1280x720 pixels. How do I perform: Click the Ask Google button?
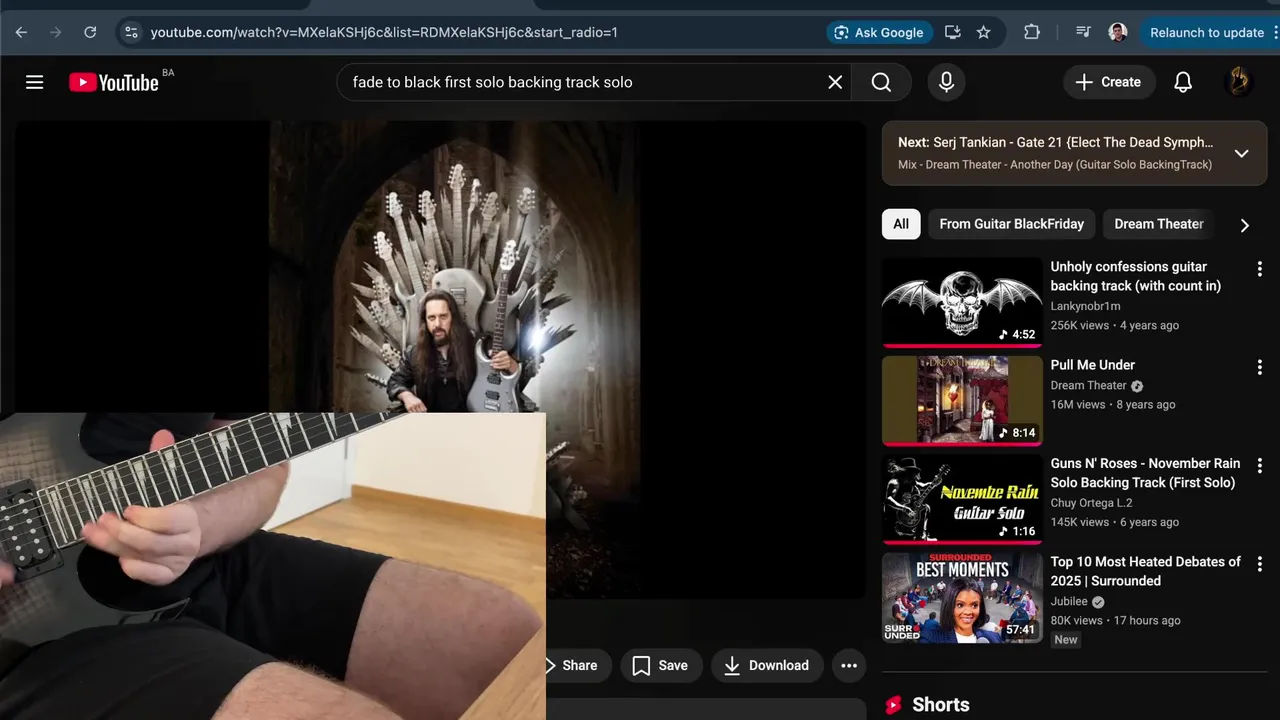(x=879, y=32)
